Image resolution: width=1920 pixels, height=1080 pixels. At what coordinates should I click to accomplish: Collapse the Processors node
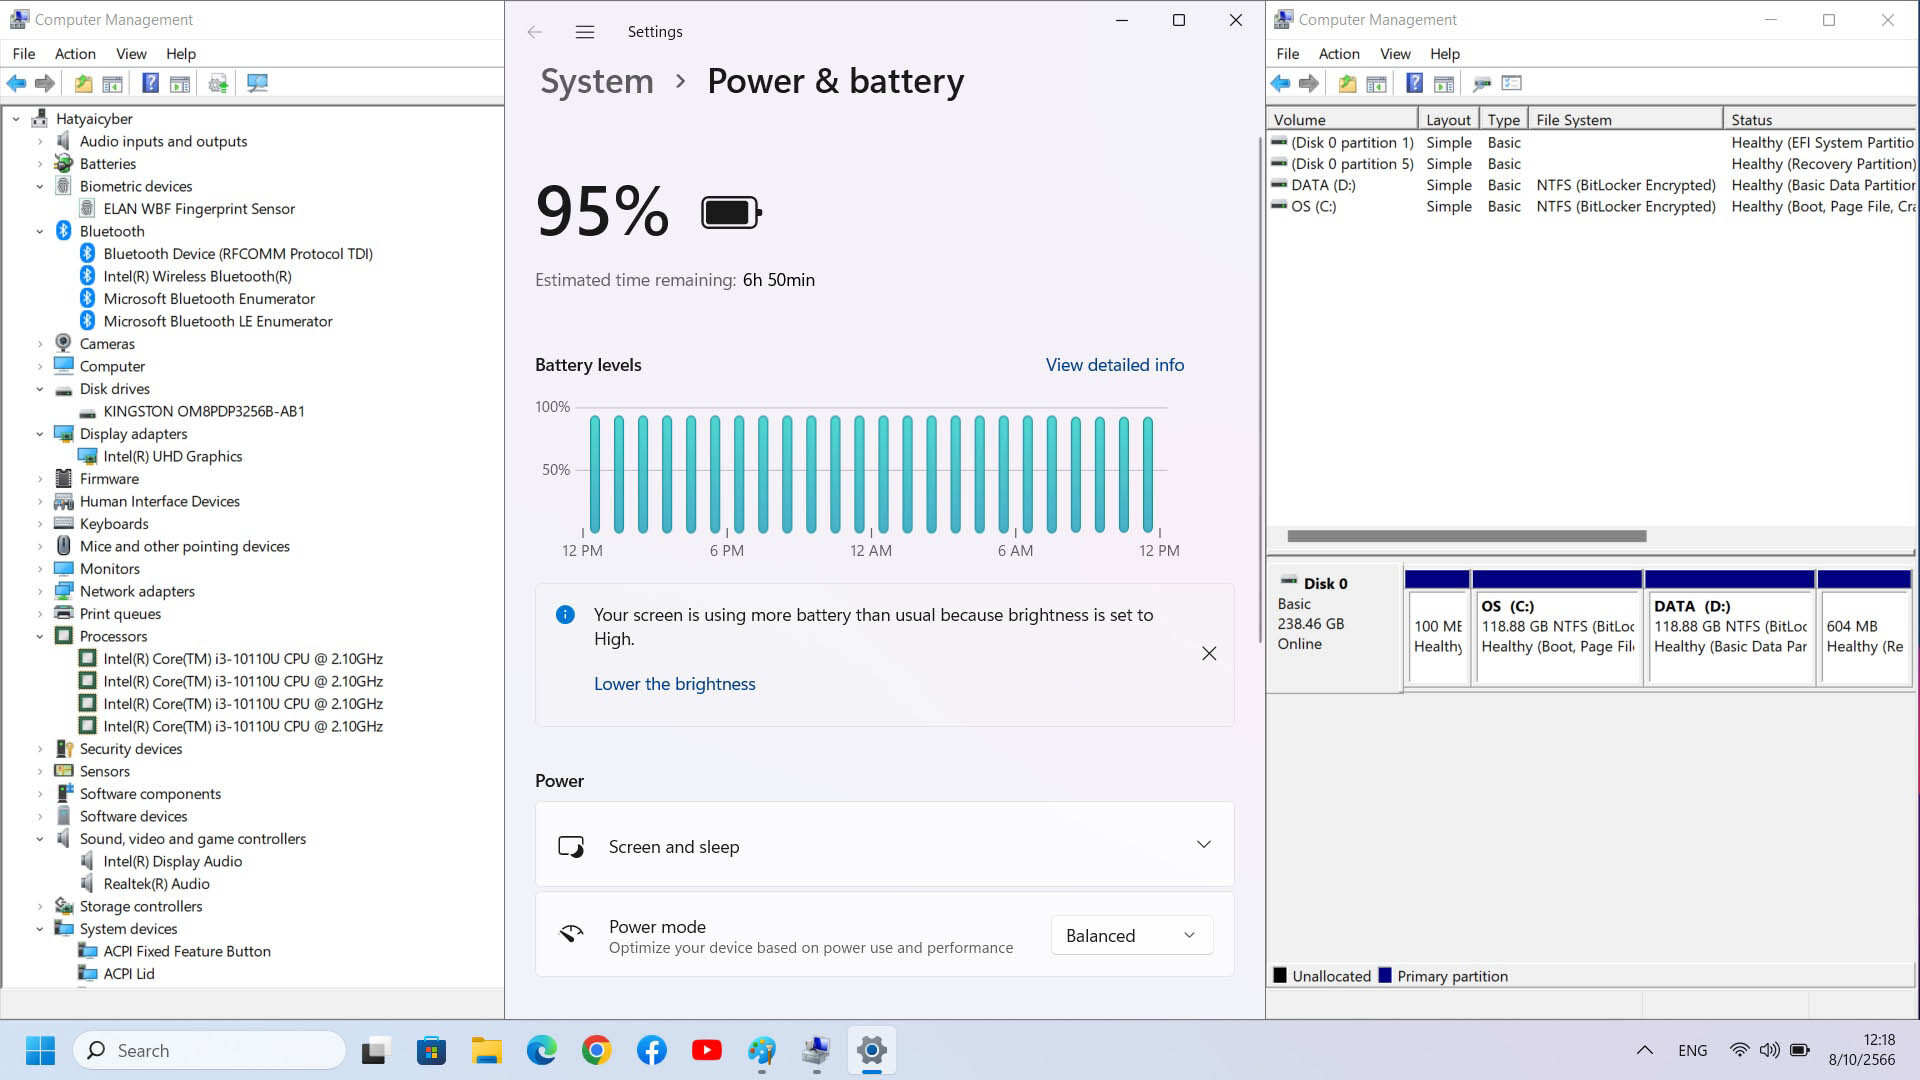40,636
